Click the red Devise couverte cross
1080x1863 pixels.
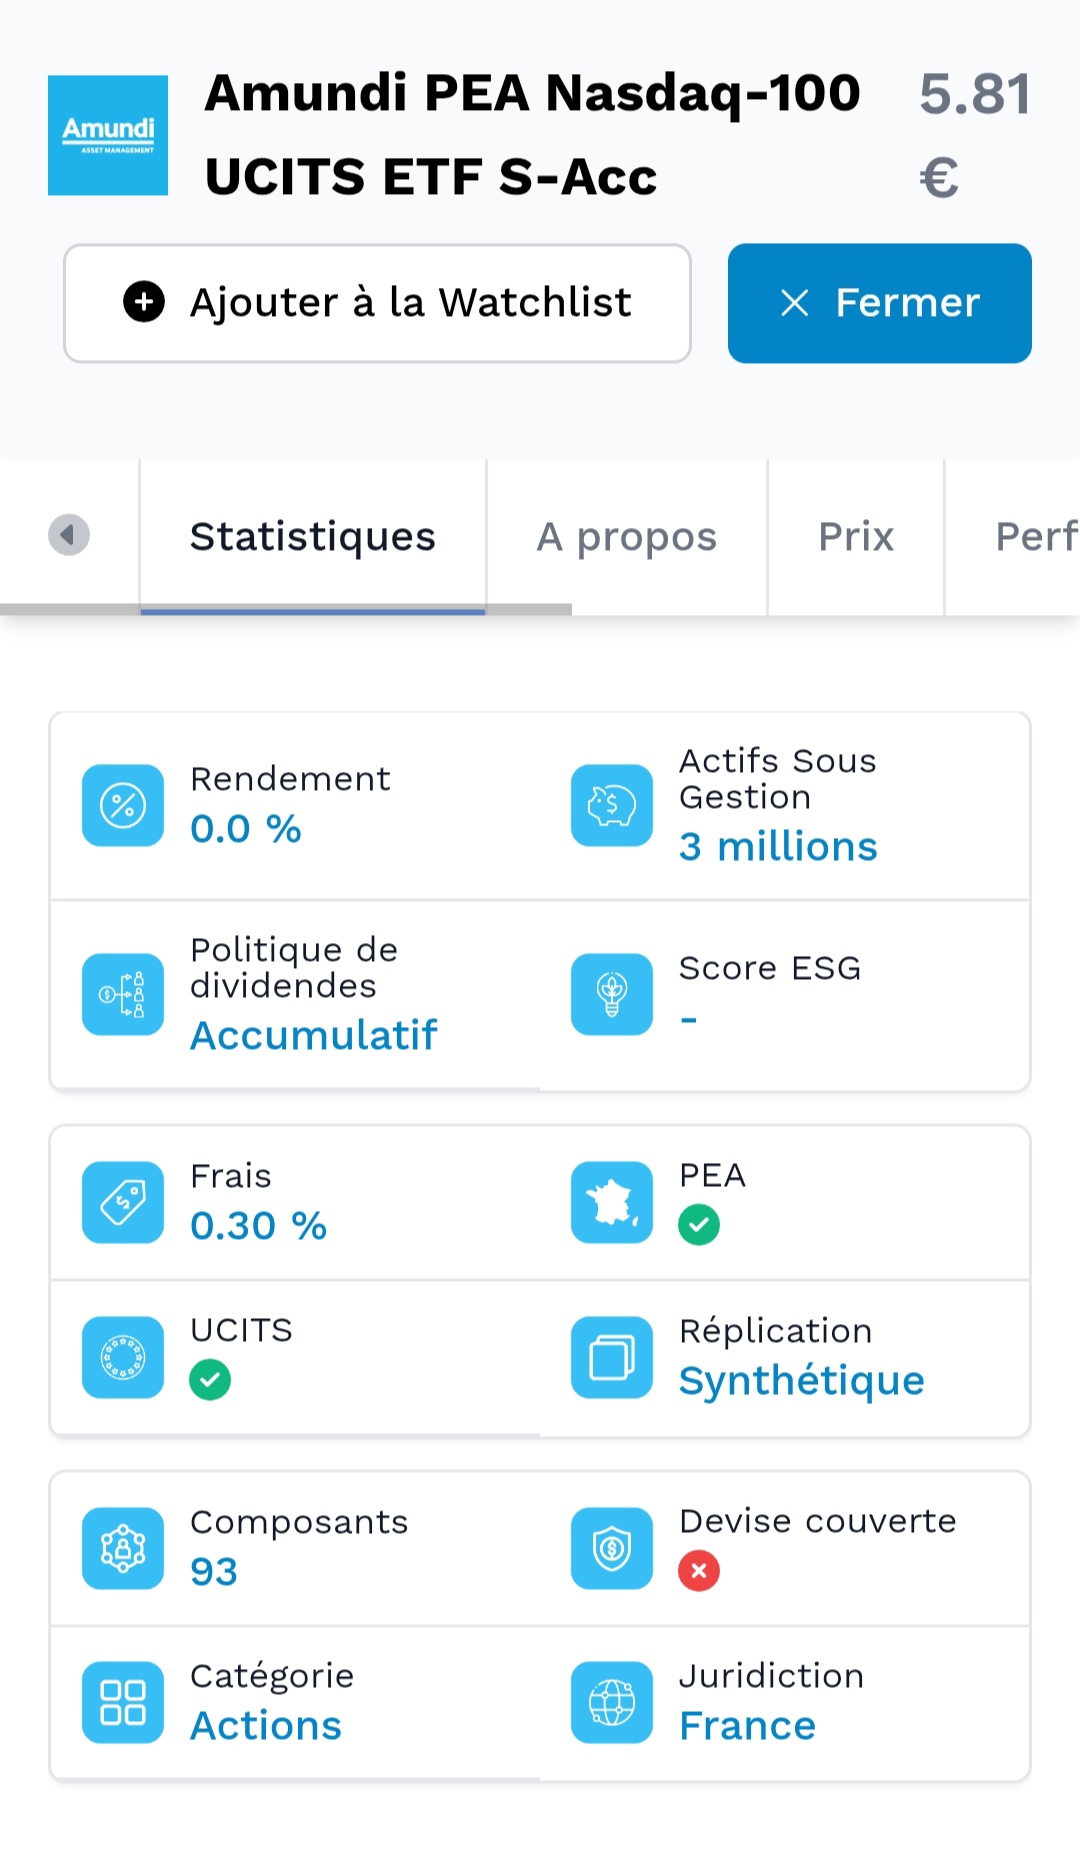(699, 1570)
